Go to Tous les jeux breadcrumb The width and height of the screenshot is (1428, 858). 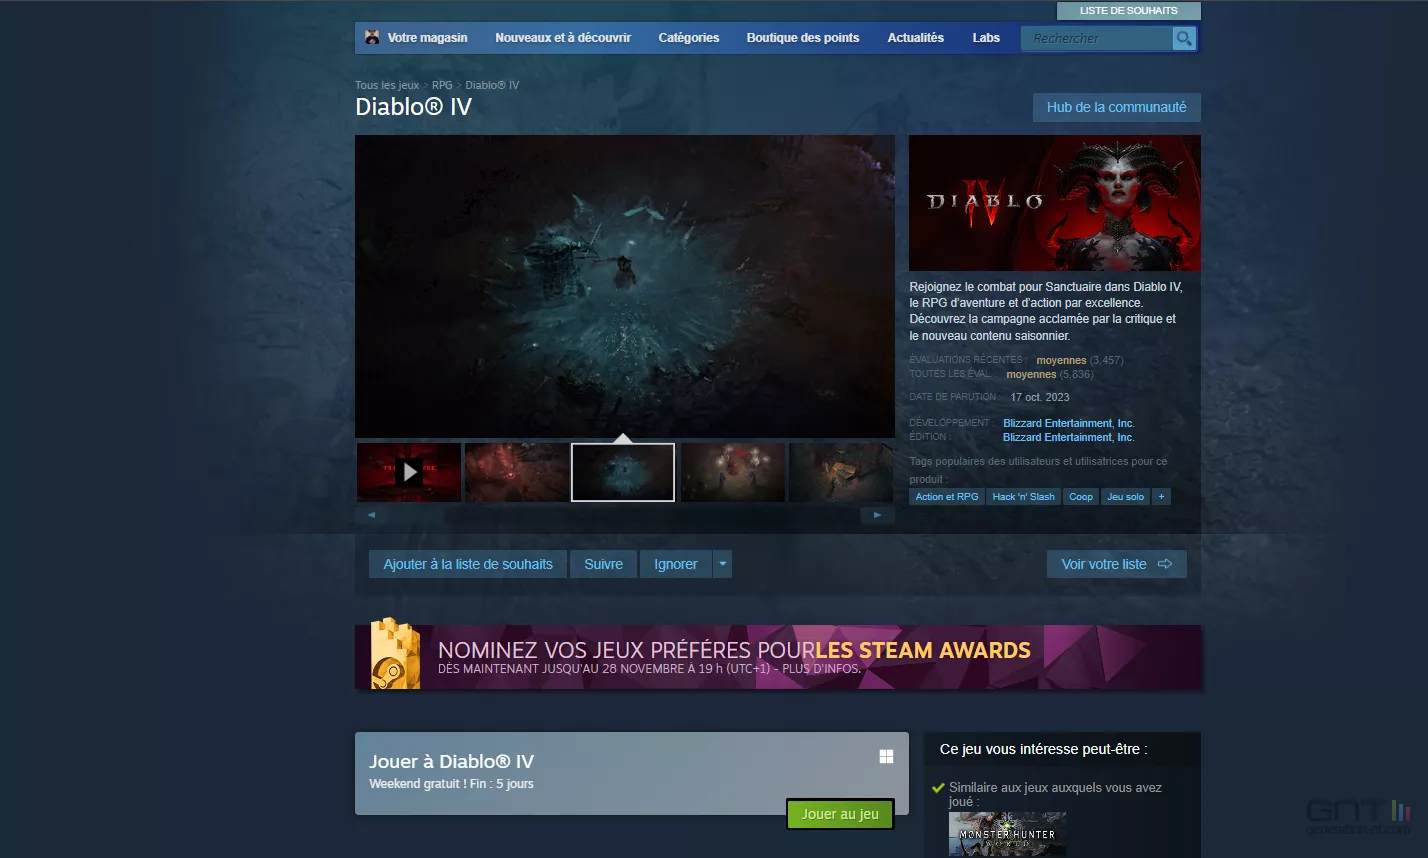pos(387,85)
